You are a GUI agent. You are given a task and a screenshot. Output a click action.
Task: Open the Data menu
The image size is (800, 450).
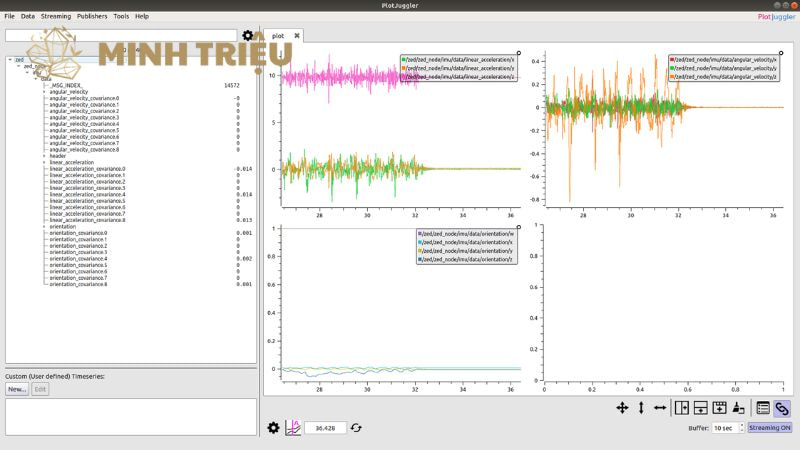click(x=28, y=16)
